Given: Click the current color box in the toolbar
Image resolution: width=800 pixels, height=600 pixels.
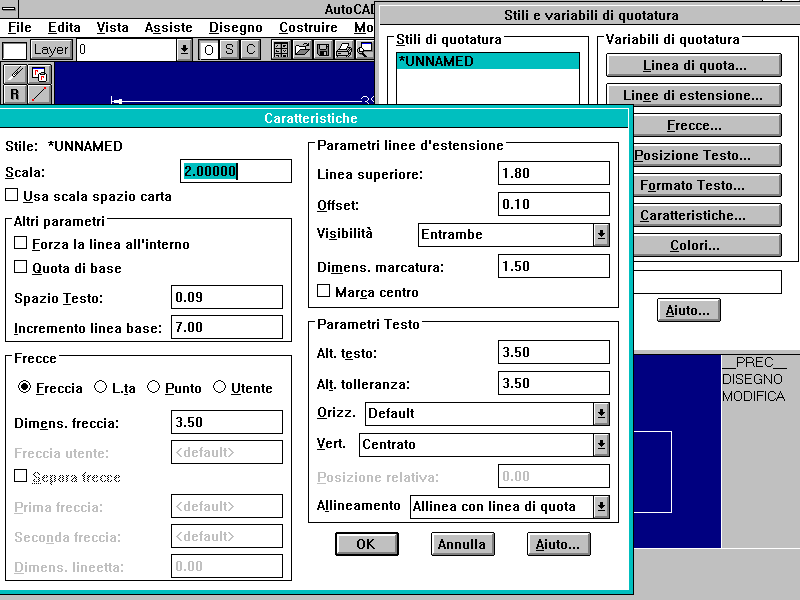Looking at the screenshot, I should [x=14, y=50].
